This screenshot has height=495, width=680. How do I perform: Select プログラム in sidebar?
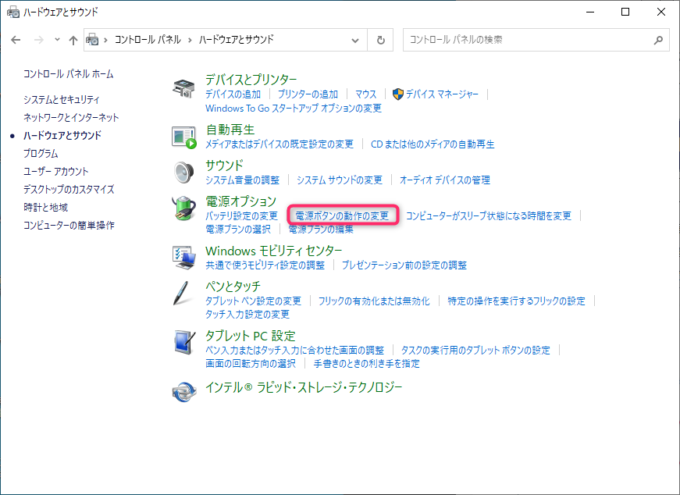pyautogui.click(x=41, y=154)
